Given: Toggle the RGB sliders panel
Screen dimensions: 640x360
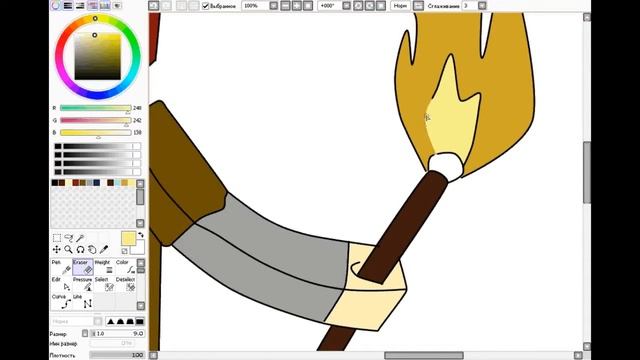Looking at the screenshot, I should point(68,5).
